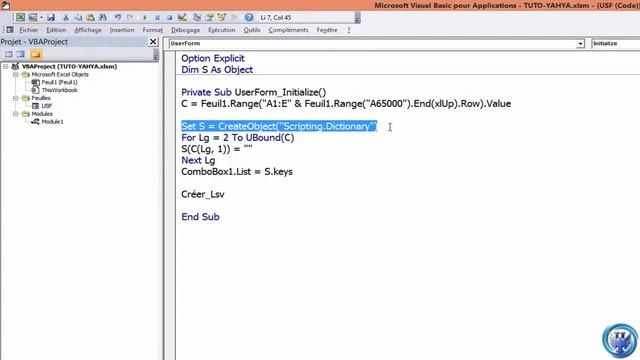Viewport: 640px width, 360px height.
Task: Open Object Browser toolbar icon
Action: pyautogui.click(x=222, y=18)
